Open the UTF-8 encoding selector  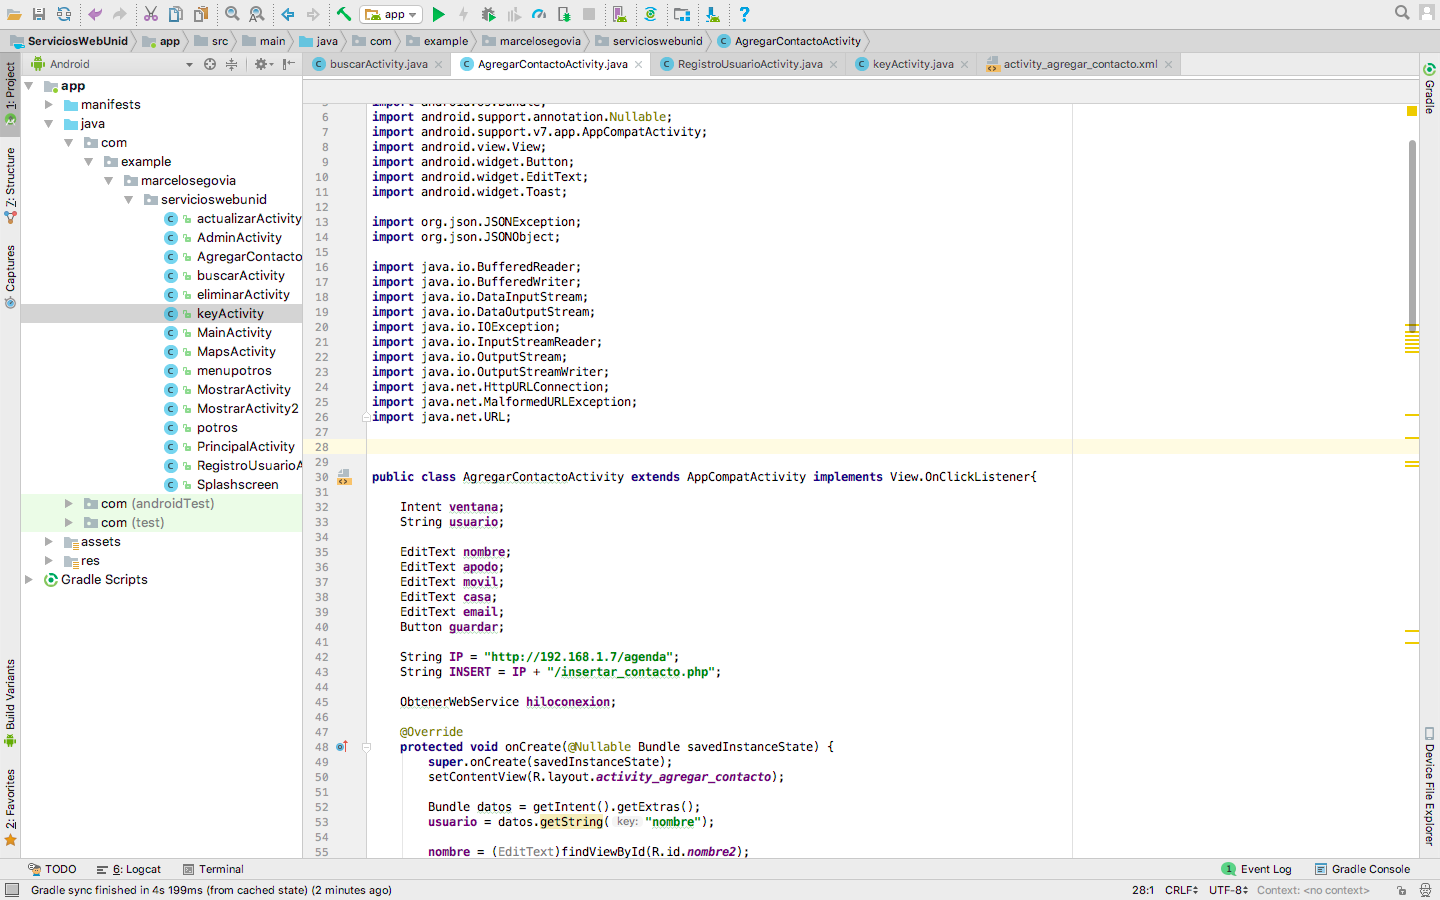tap(1228, 890)
